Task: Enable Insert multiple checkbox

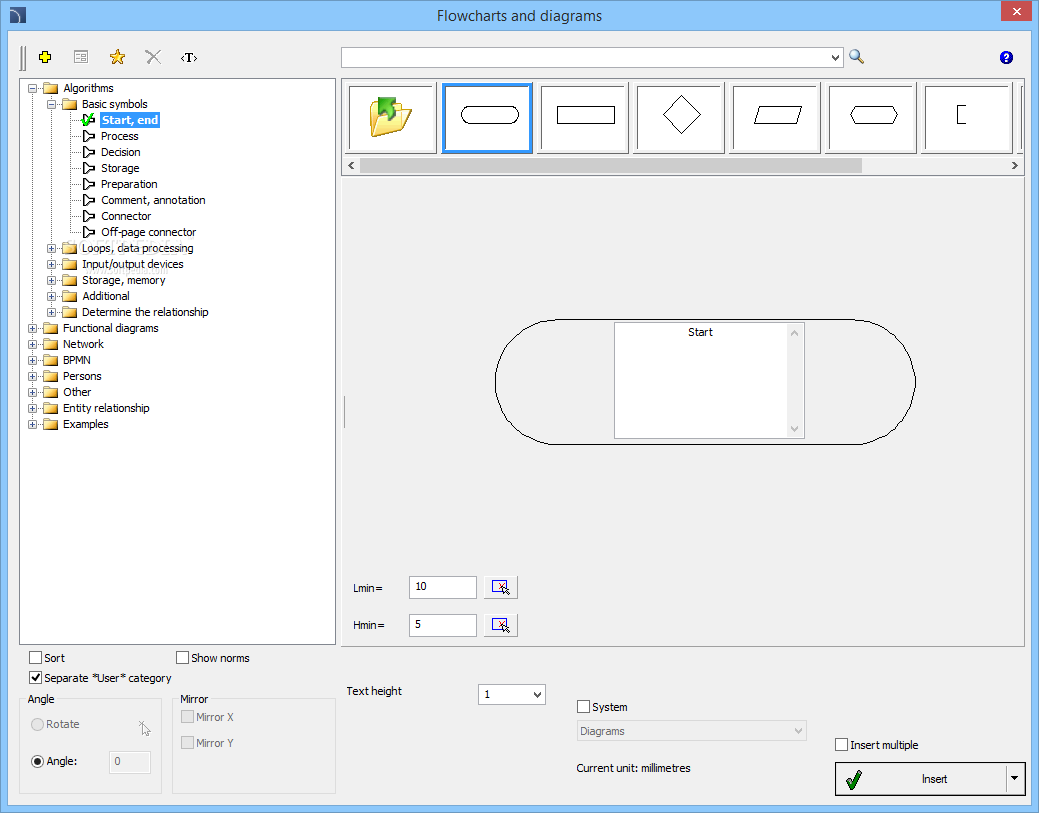Action: point(842,745)
